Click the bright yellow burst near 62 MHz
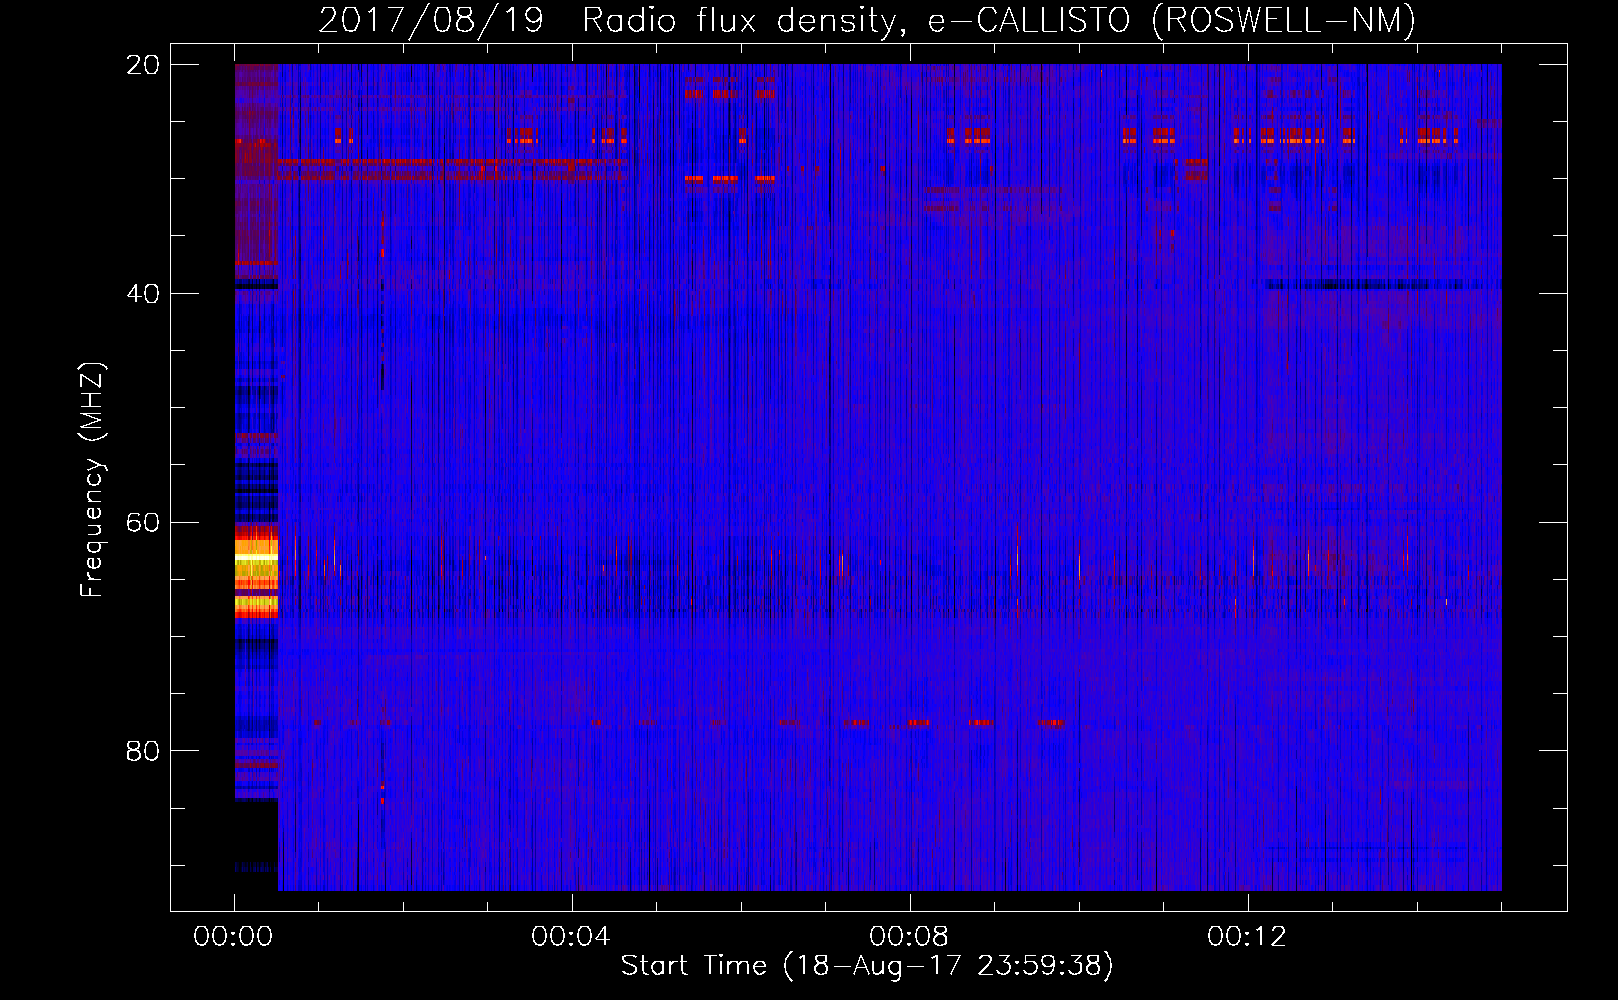 pos(256,572)
